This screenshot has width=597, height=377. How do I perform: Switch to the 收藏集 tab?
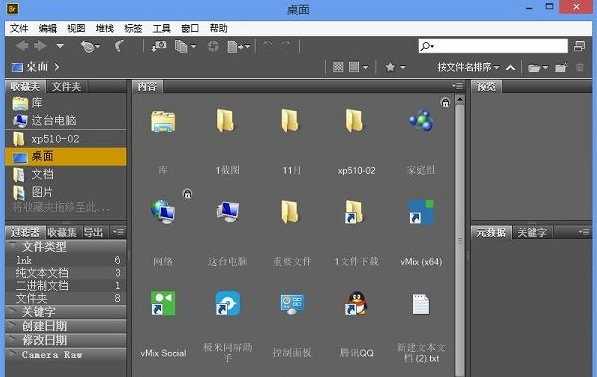[62, 232]
